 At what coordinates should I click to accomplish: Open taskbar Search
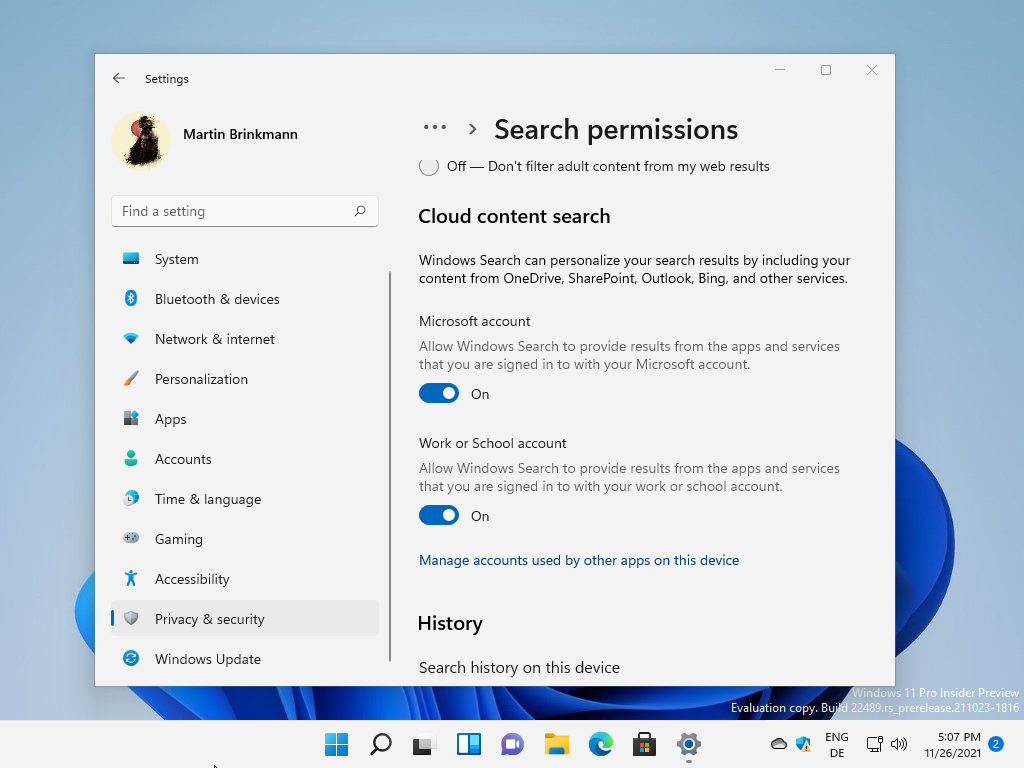coord(381,744)
